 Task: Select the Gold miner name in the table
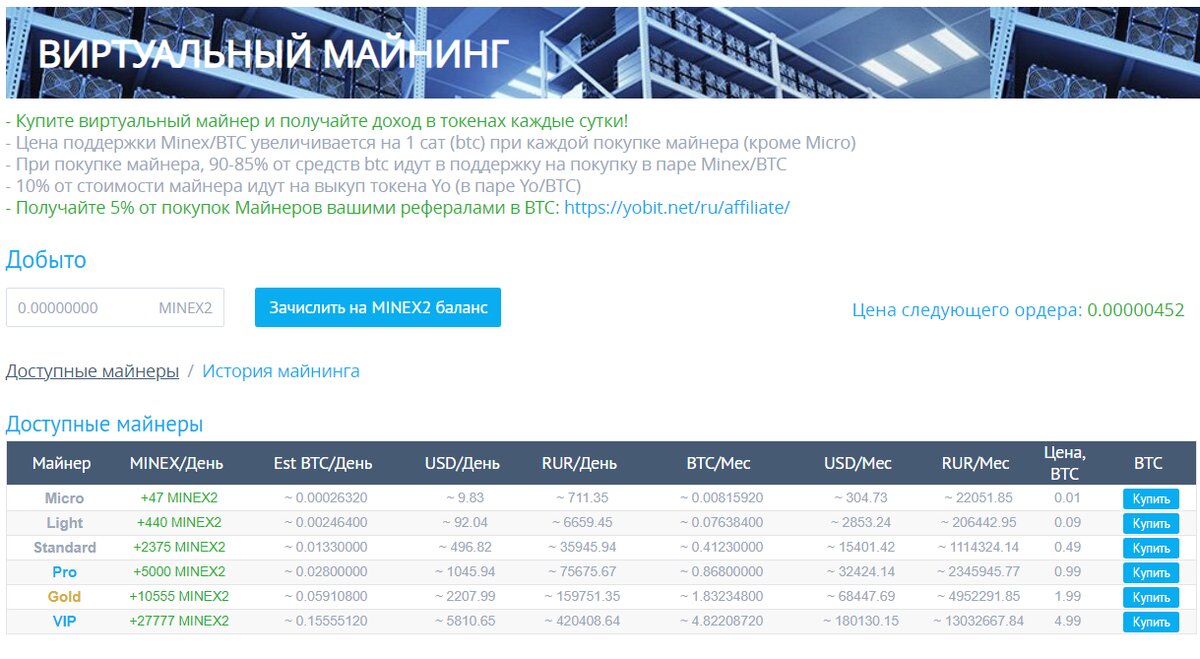pos(66,597)
